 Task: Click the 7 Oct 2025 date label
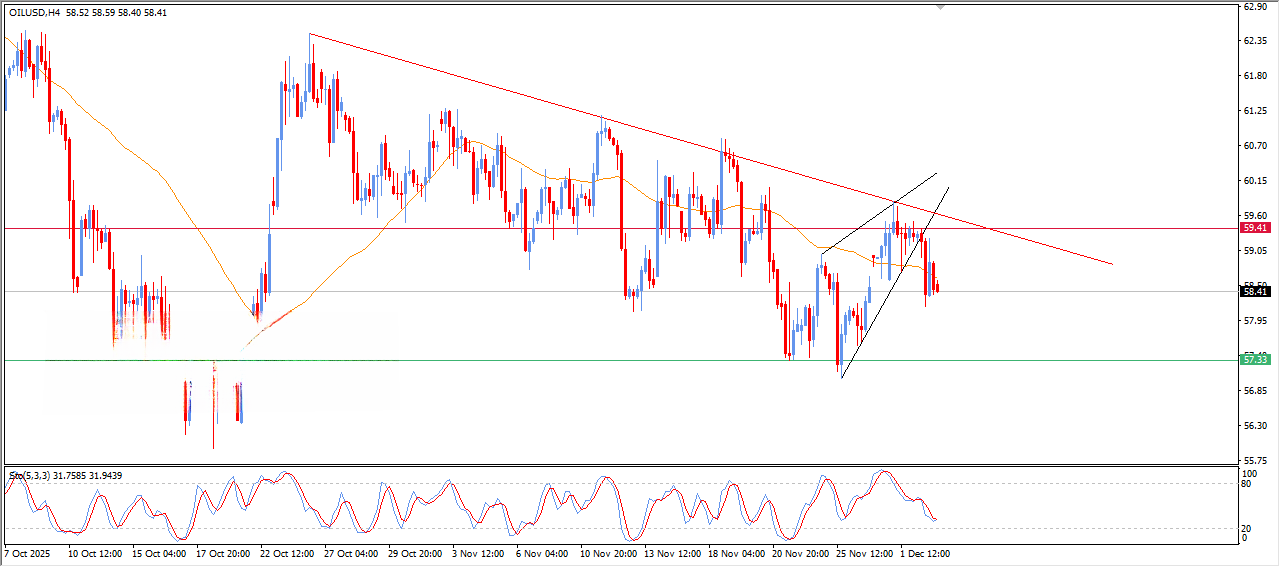pos(28,552)
